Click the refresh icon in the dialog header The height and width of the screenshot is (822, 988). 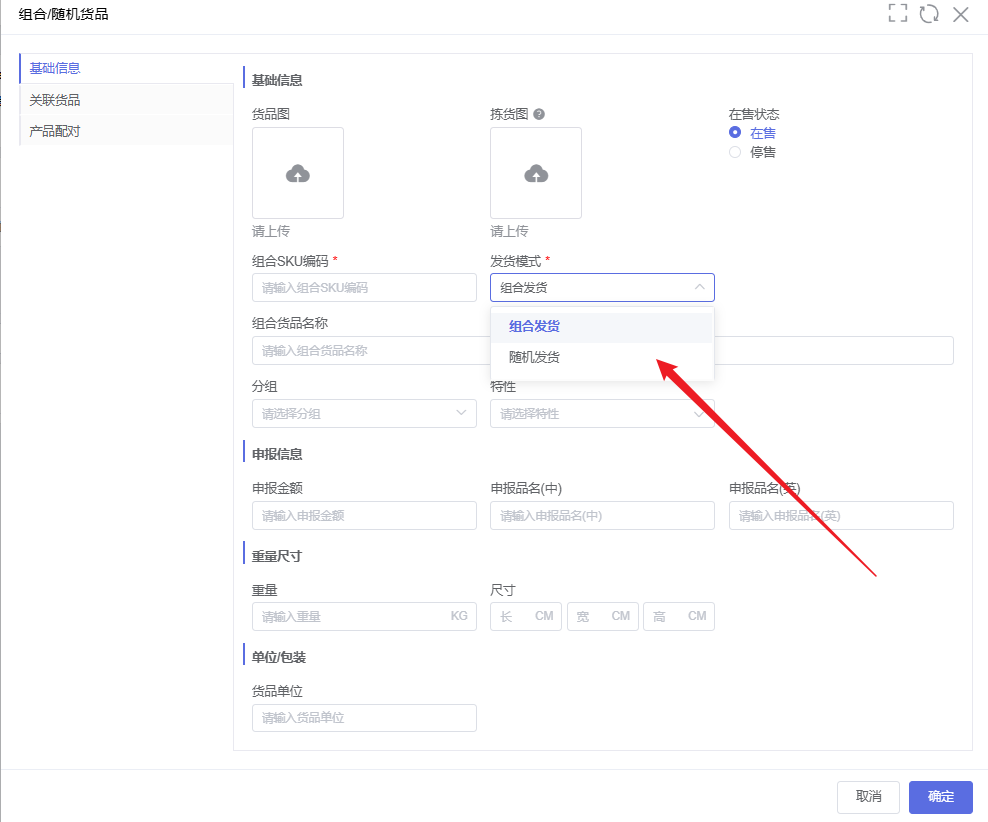pyautogui.click(x=929, y=13)
